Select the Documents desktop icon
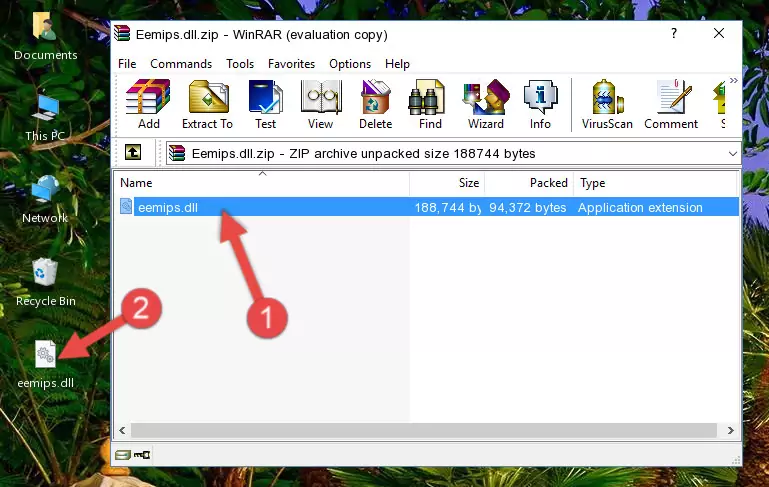Screen dimensions: 769x487 point(46,36)
